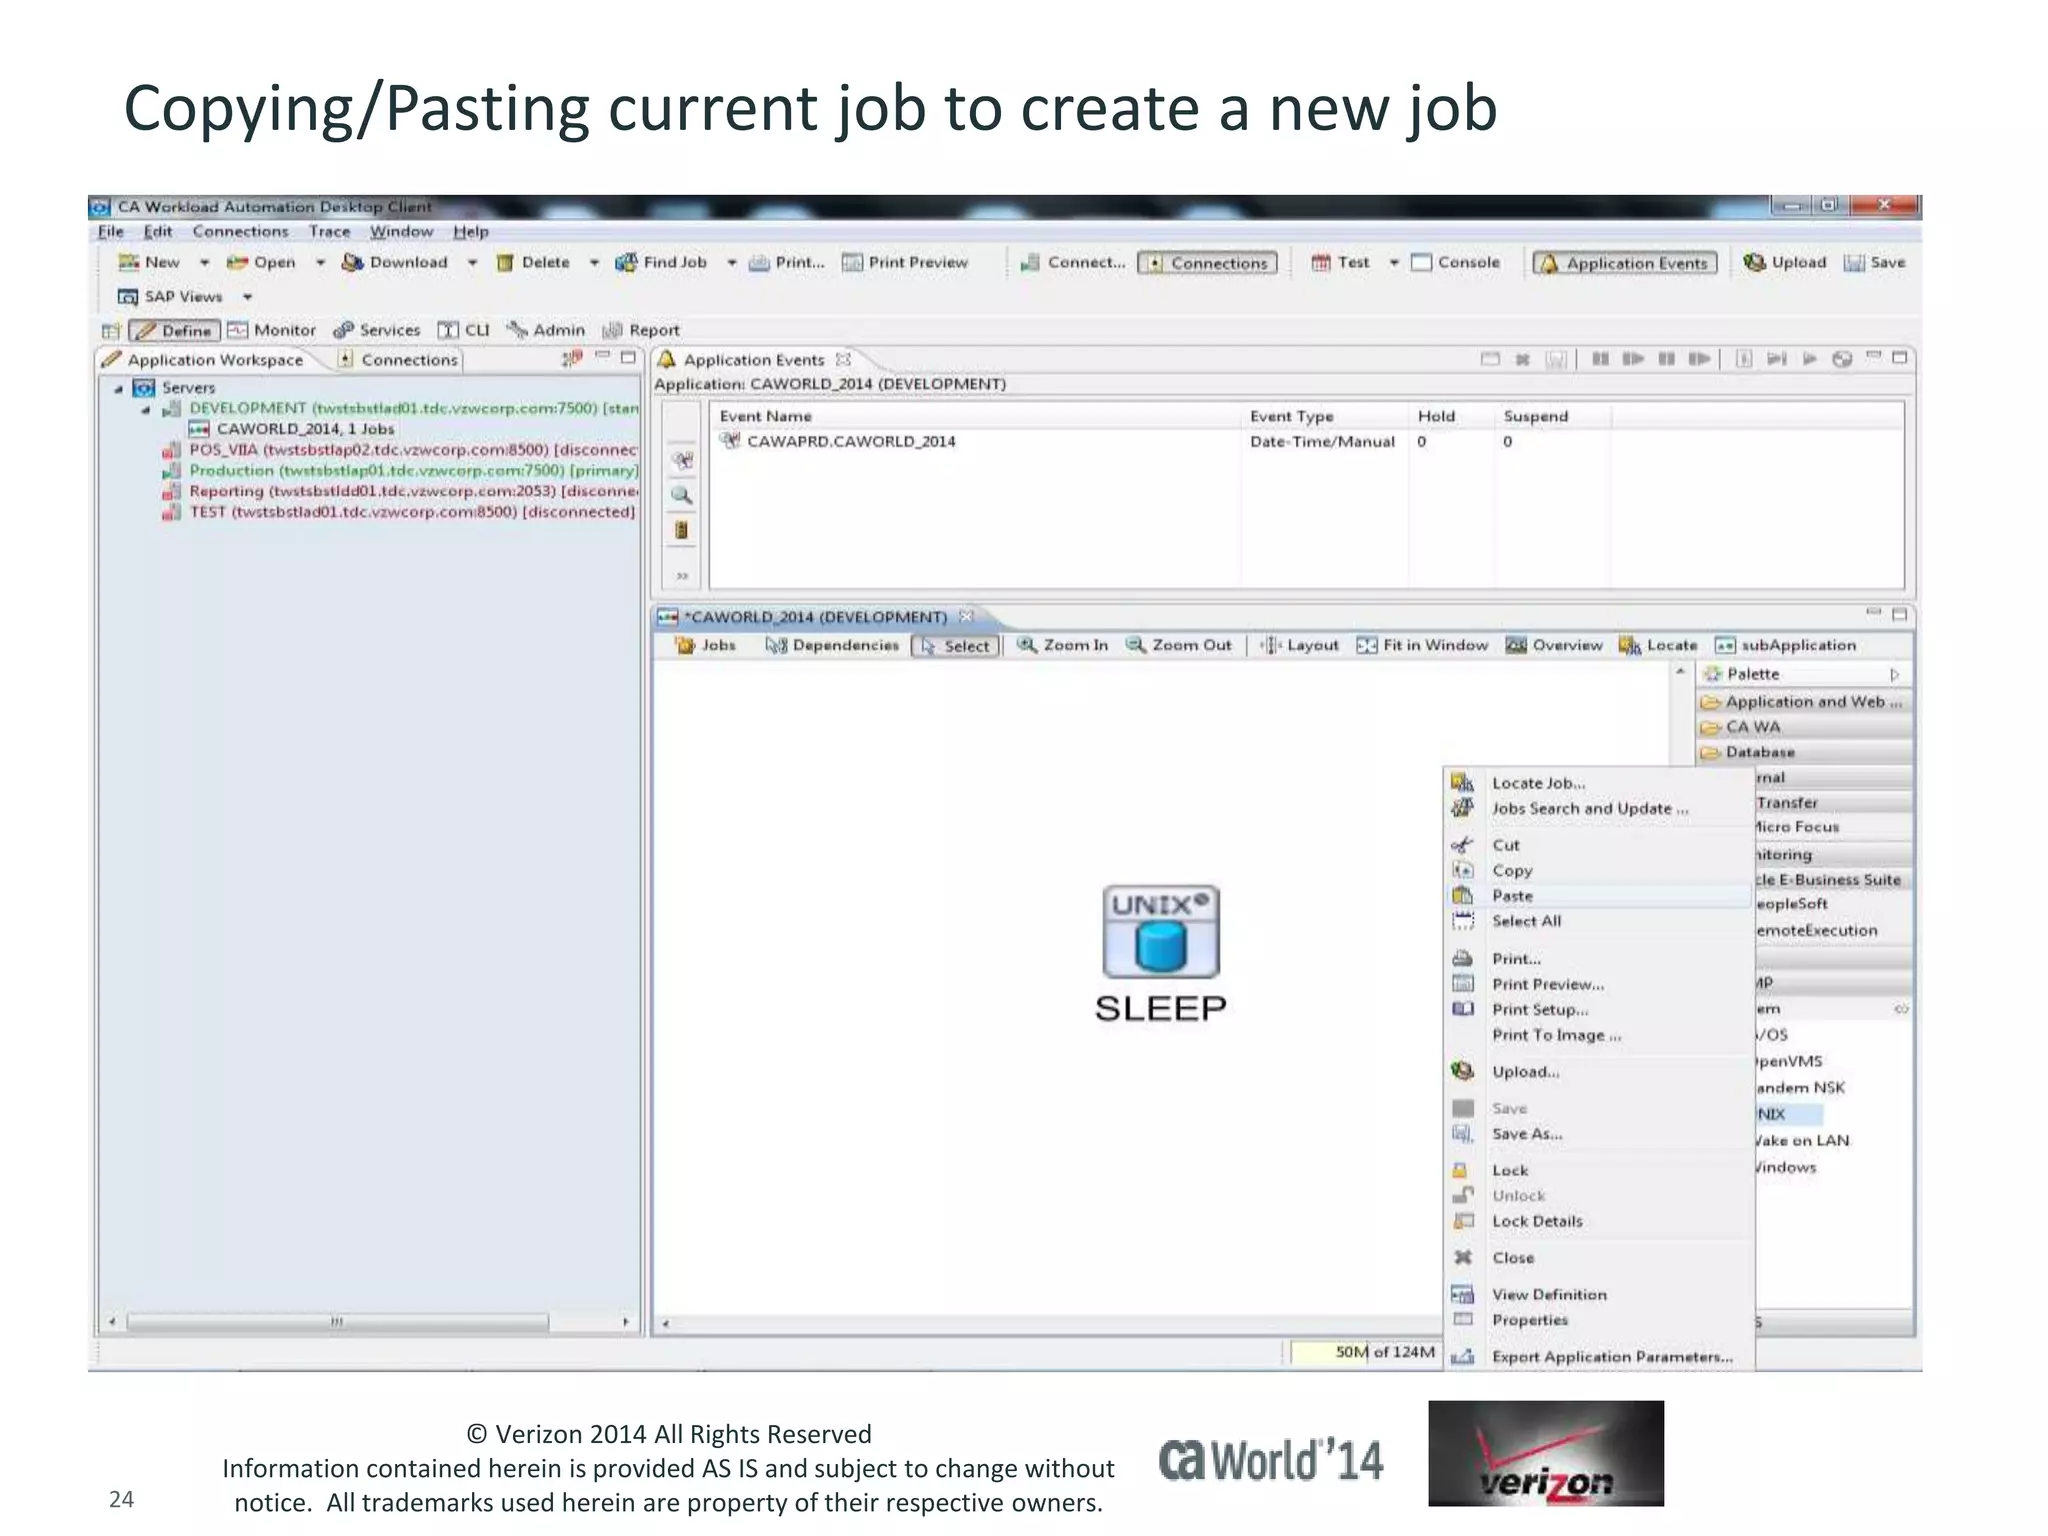Click the Fit in Window icon
2048x1536 pixels.
tap(1367, 645)
